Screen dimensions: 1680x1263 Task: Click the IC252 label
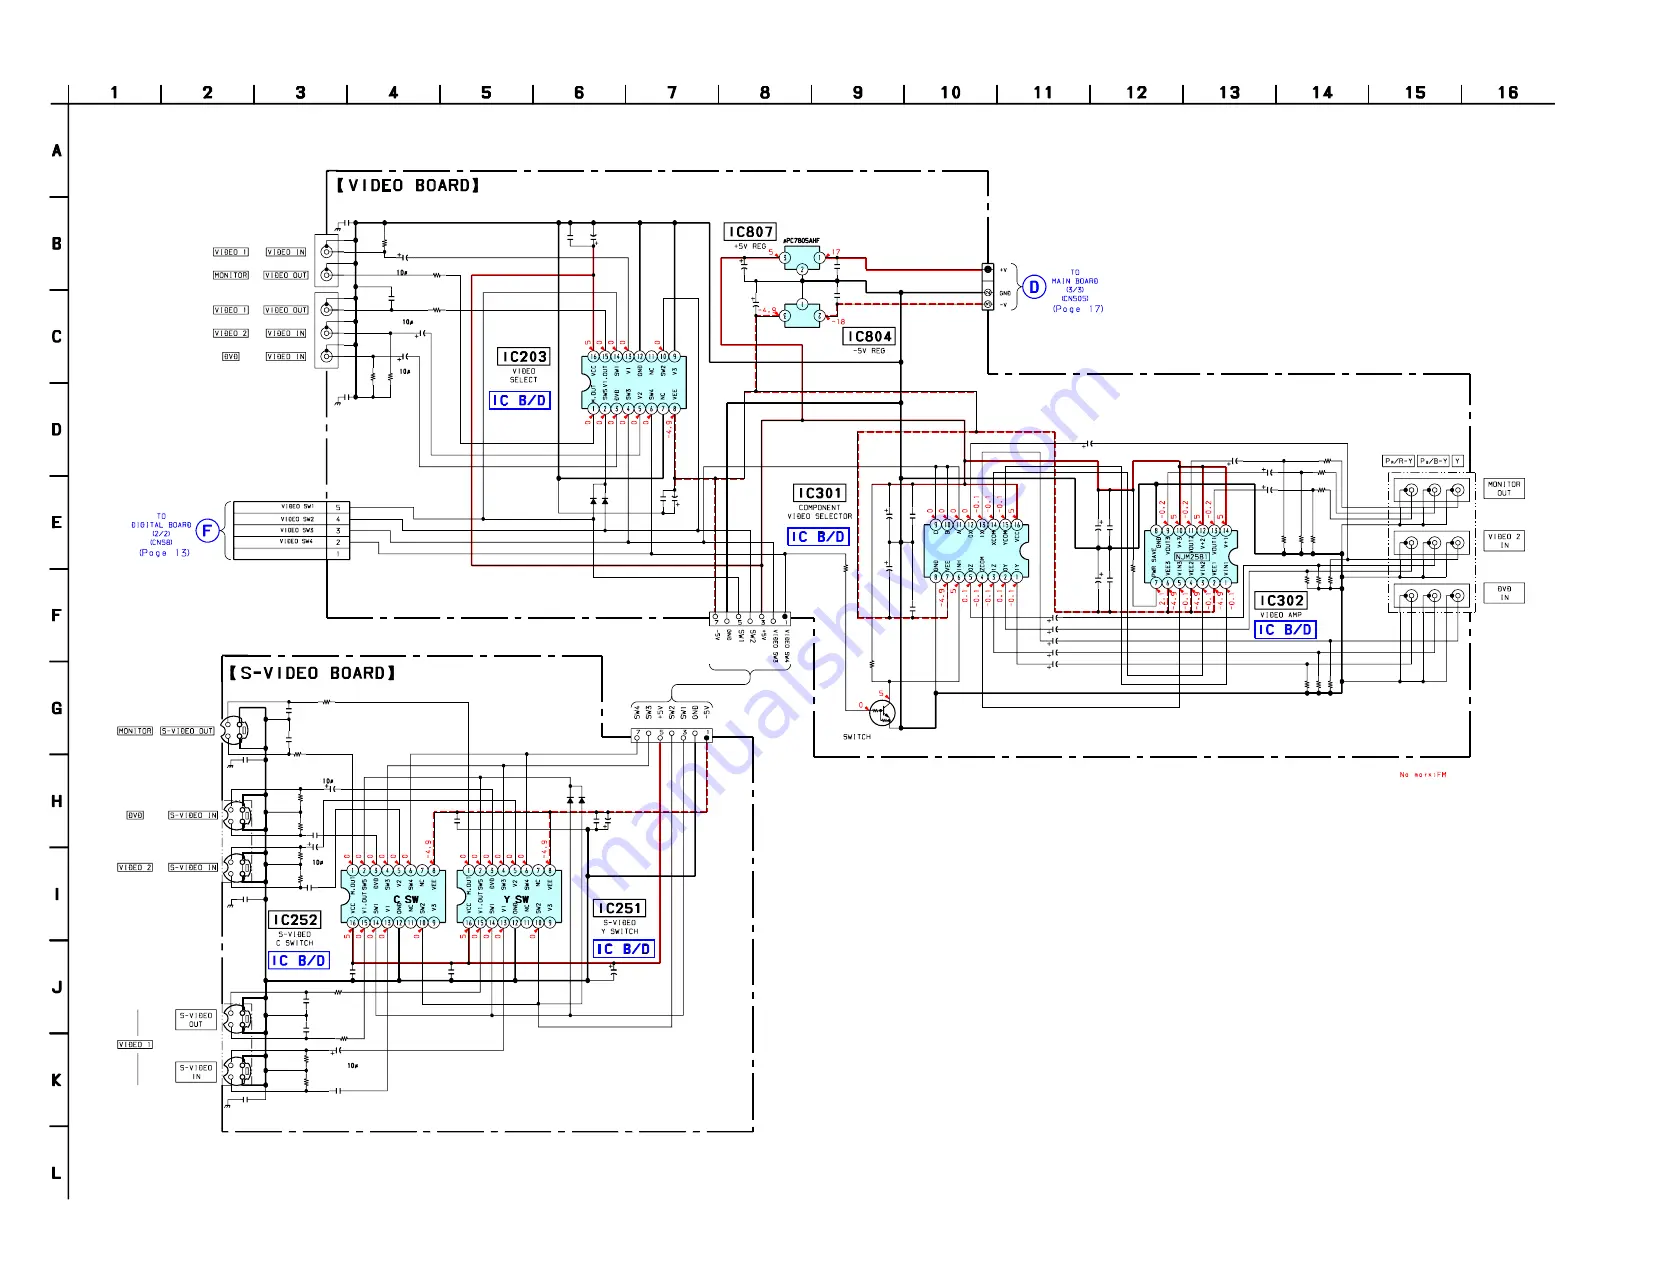point(295,920)
